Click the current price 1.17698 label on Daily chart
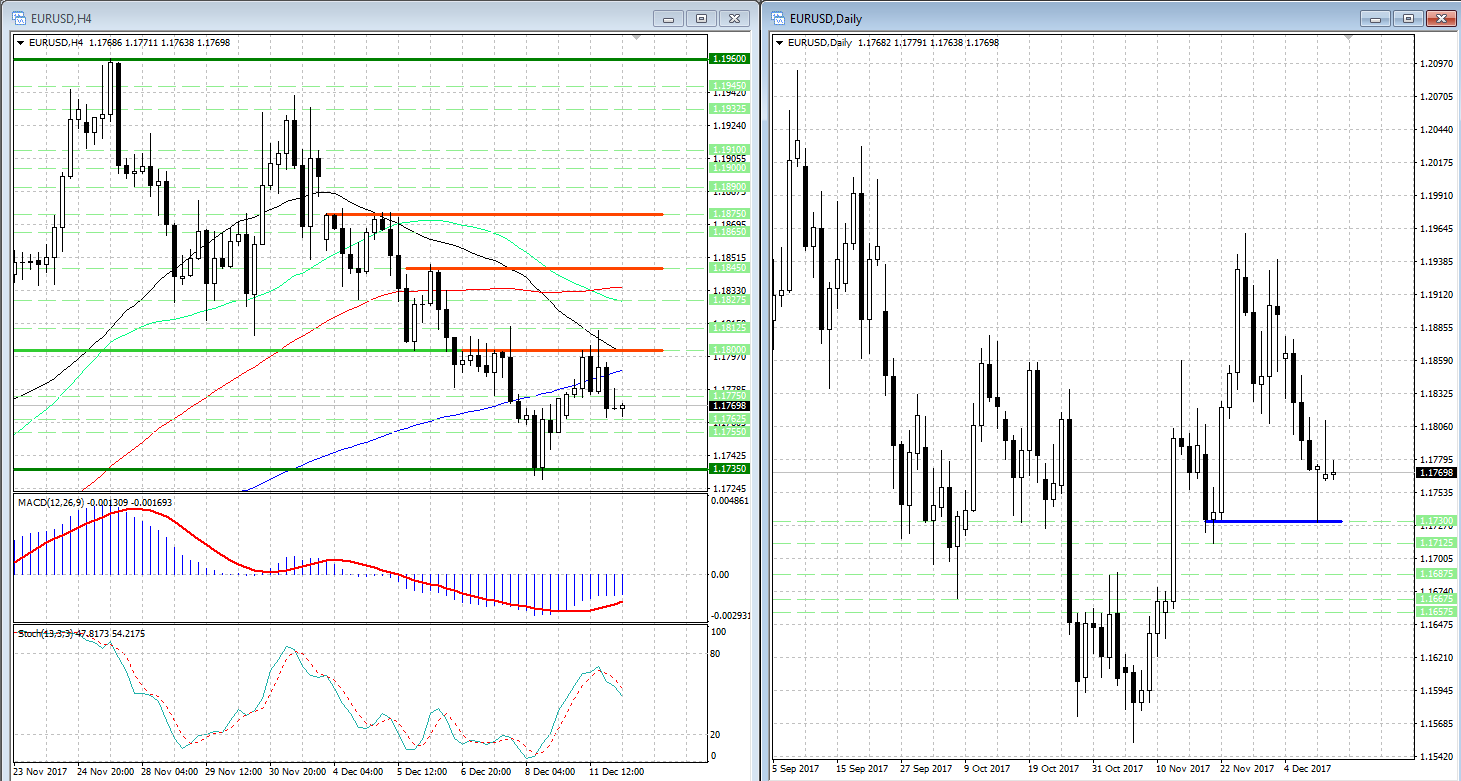The width and height of the screenshot is (1461, 781). (x=1435, y=472)
